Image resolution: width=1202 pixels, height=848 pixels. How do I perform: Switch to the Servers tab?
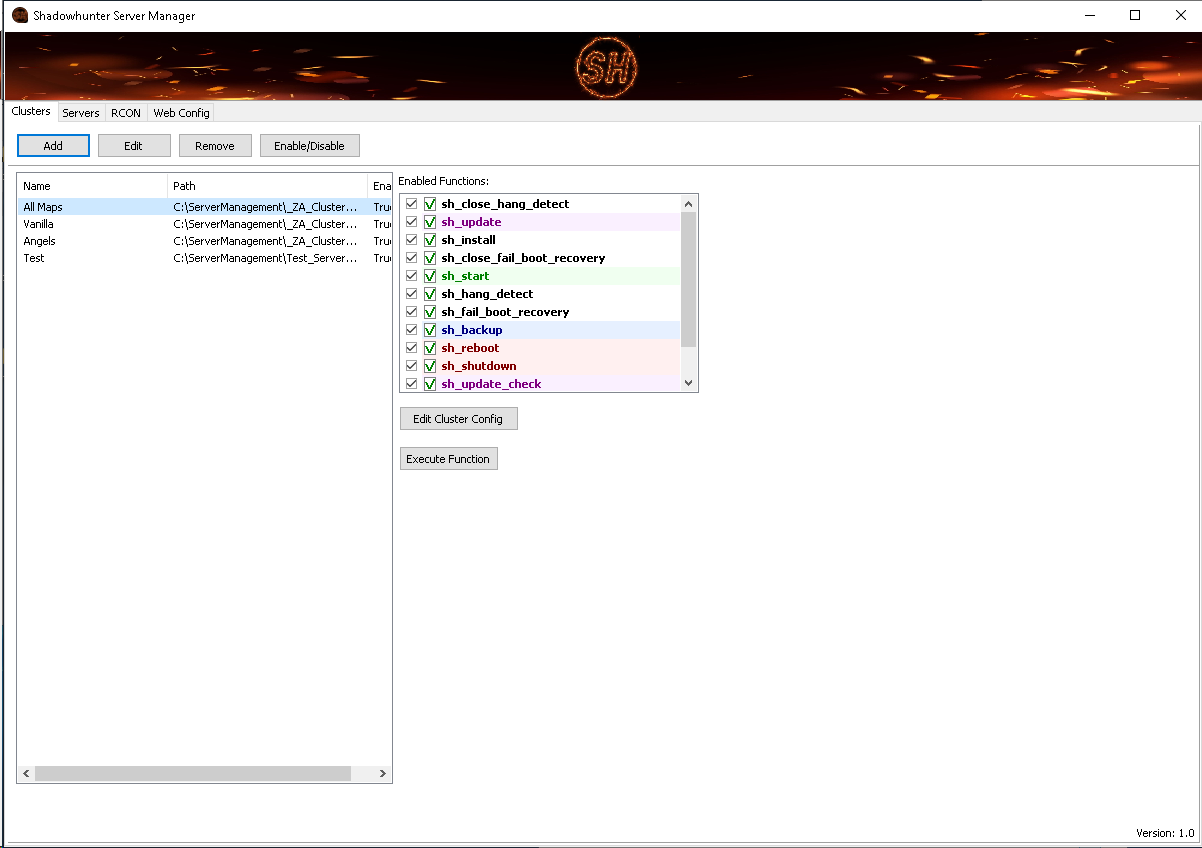tap(80, 112)
